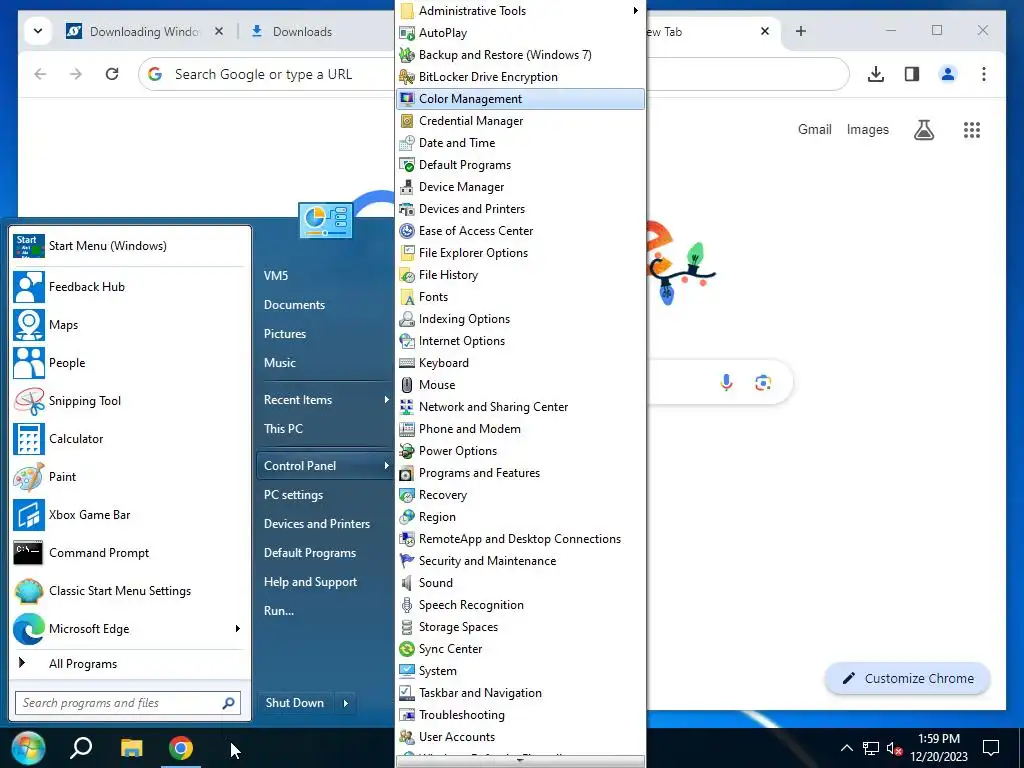This screenshot has width=1024, height=768.
Task: Open BitLocker Drive Encryption entry
Action: click(520, 77)
